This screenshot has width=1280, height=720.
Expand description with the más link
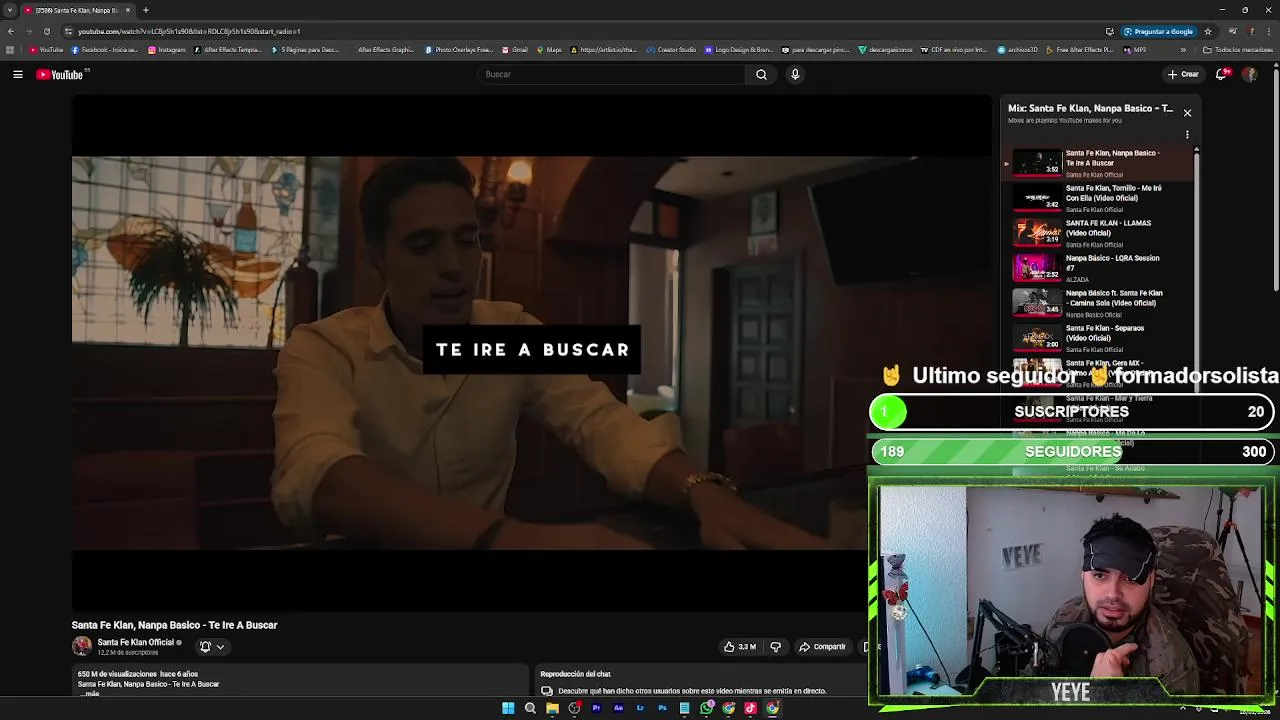(x=92, y=693)
